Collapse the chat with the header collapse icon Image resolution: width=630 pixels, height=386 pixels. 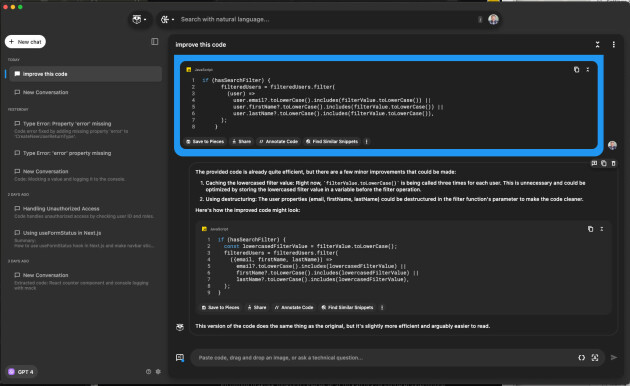[x=597, y=45]
